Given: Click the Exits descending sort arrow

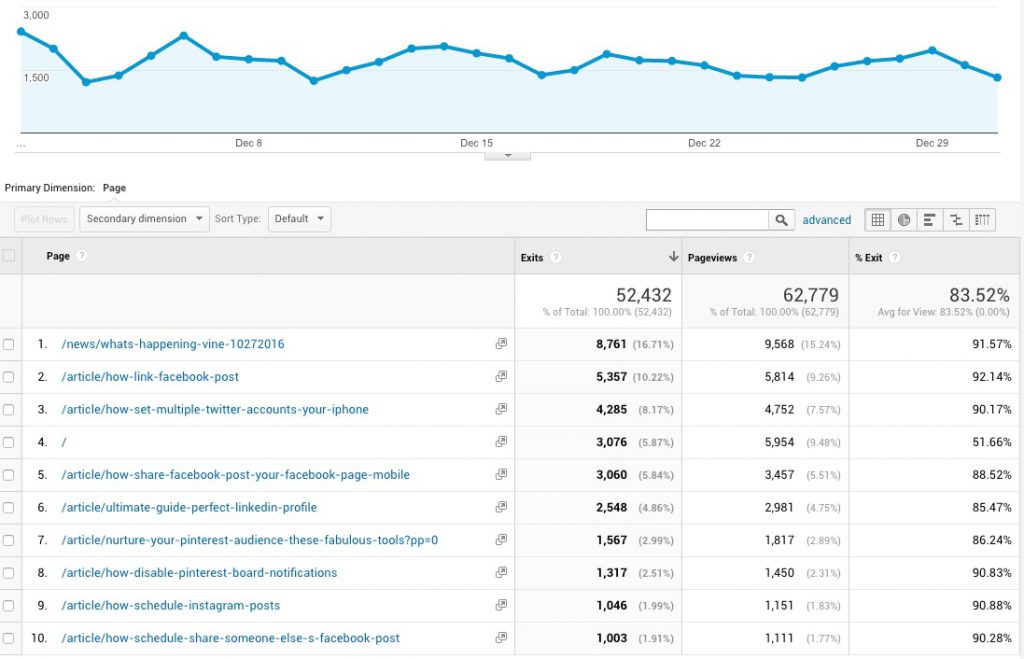Looking at the screenshot, I should (x=673, y=257).
